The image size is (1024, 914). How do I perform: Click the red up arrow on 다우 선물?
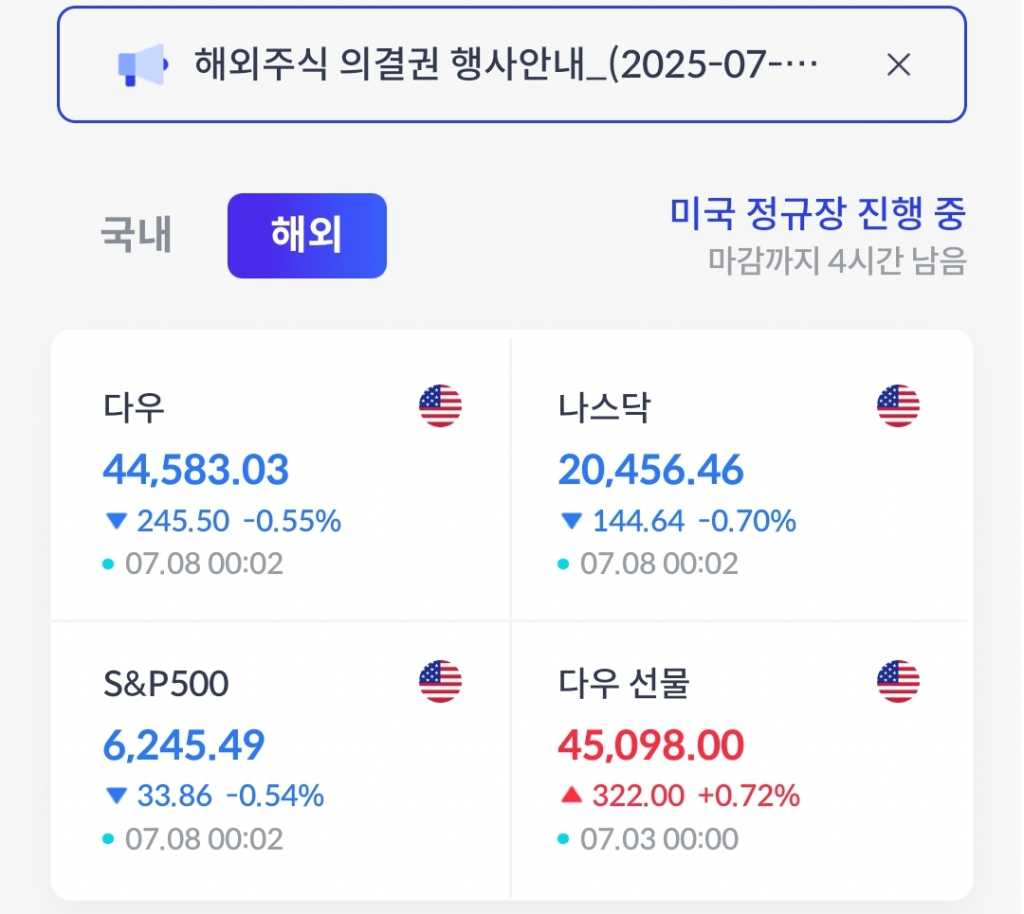pos(571,796)
